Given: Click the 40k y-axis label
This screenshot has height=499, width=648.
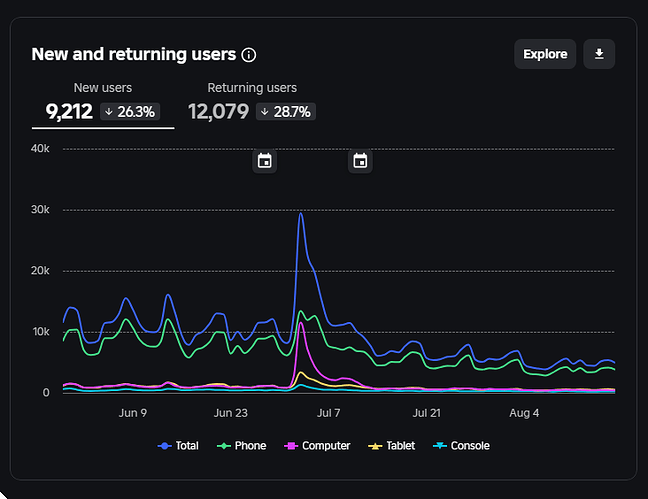Looking at the screenshot, I should (x=40, y=148).
